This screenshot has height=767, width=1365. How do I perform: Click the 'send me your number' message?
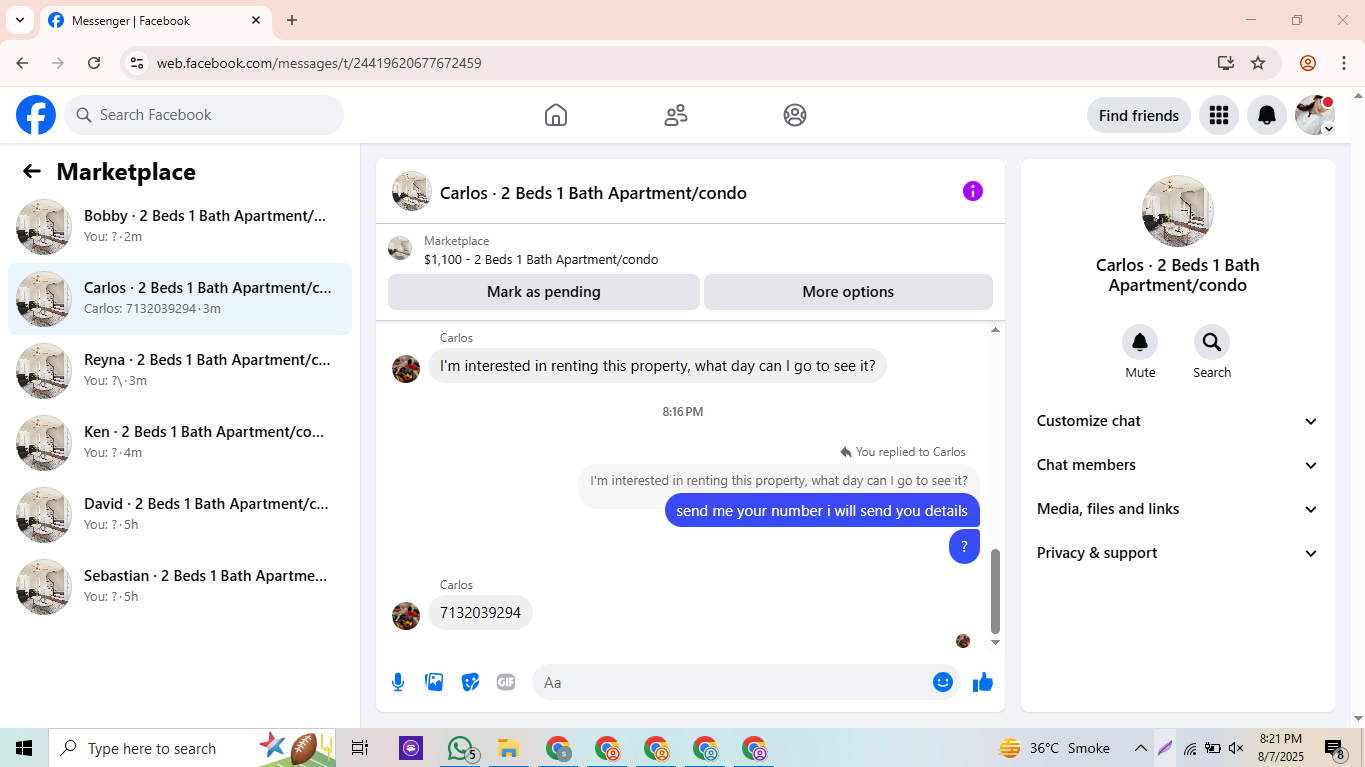[x=822, y=510]
